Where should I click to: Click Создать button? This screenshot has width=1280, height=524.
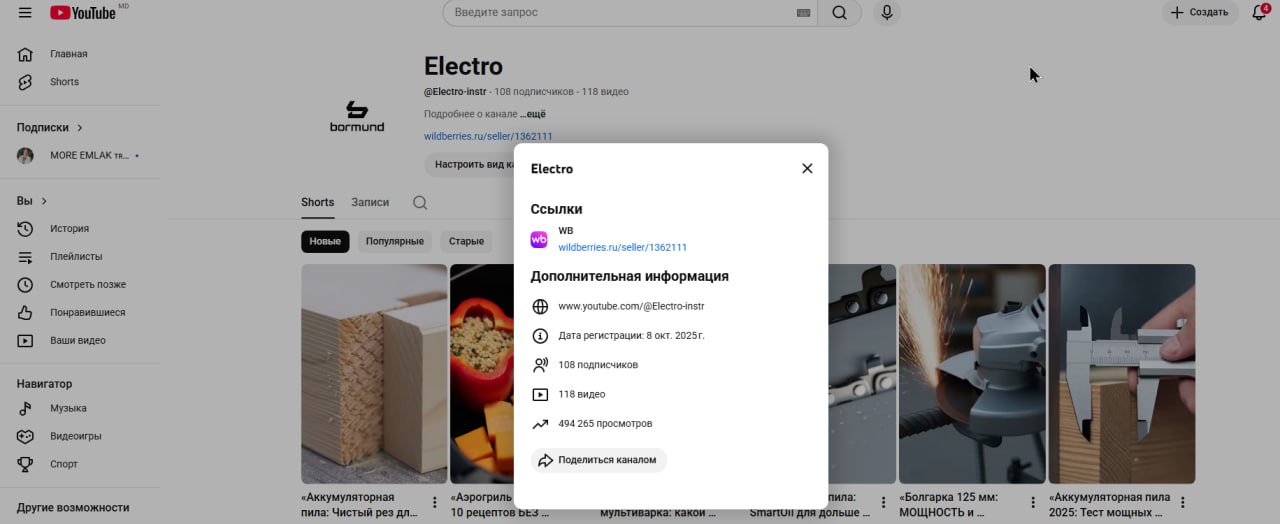tap(1200, 13)
